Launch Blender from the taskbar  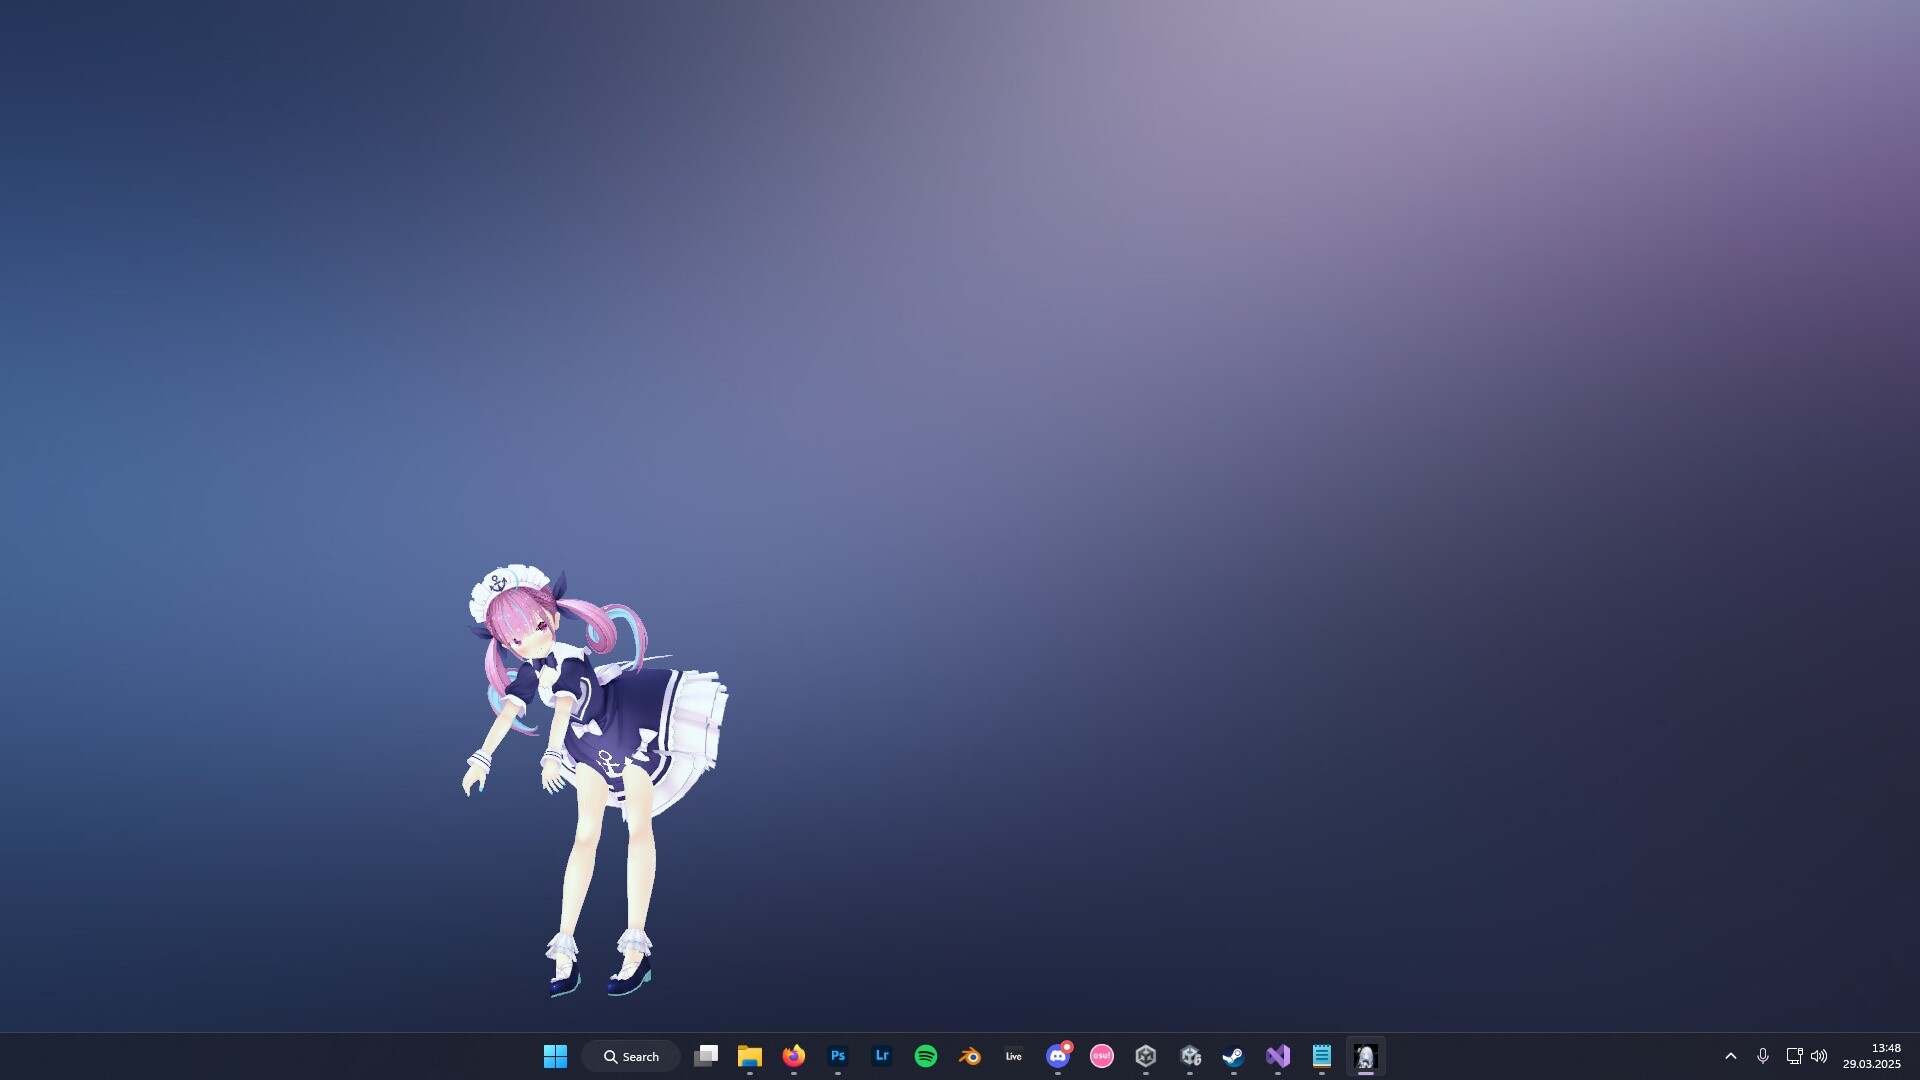click(x=970, y=1056)
